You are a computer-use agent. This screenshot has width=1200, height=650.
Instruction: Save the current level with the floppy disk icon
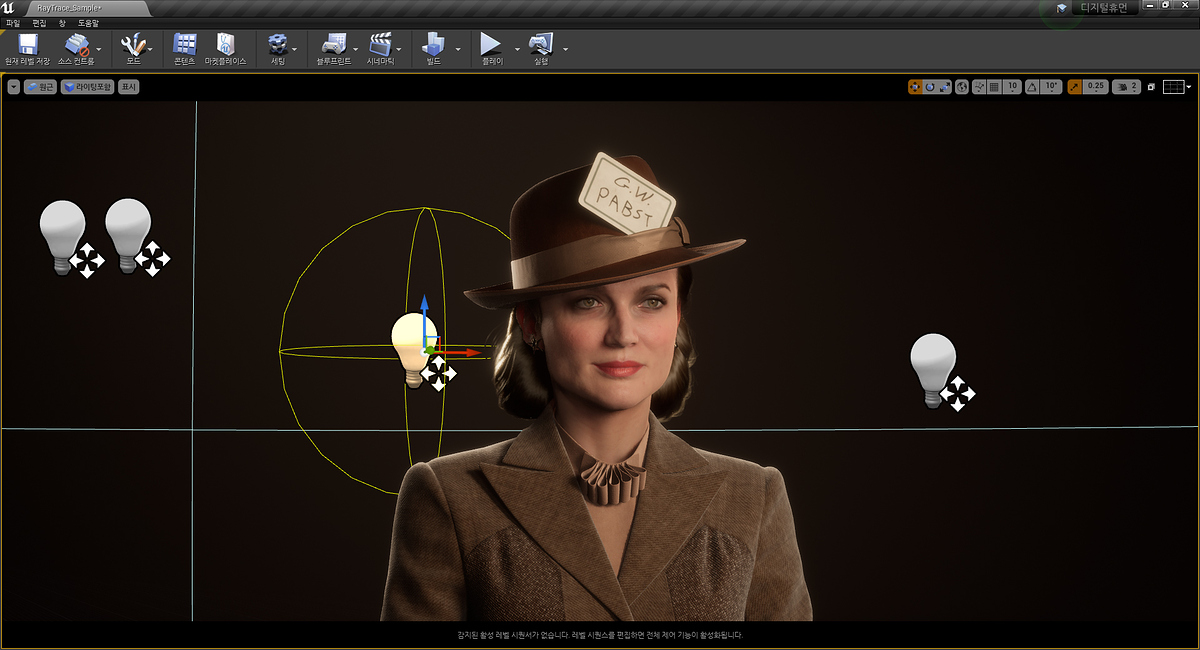(26, 44)
